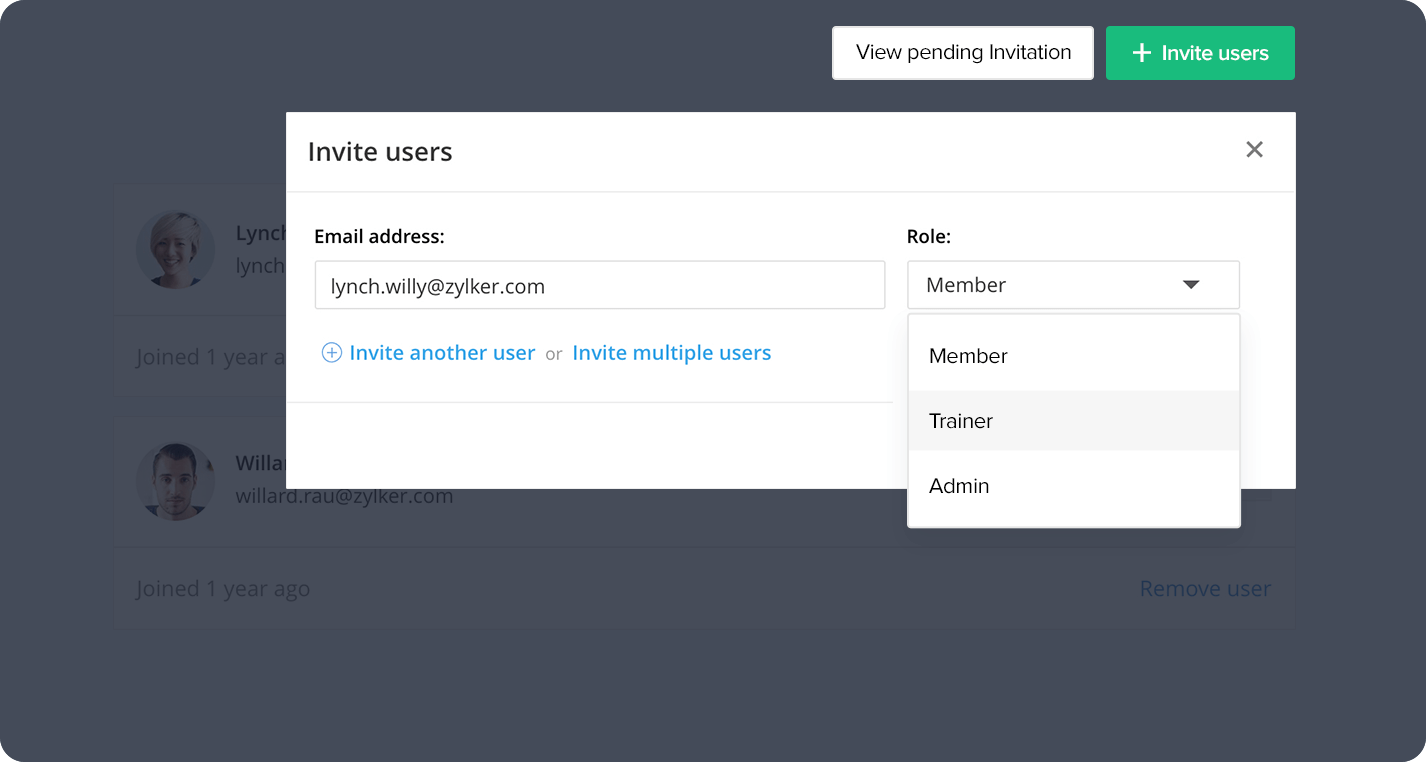The width and height of the screenshot is (1426, 762).
Task: Open the Invite multiple users link
Action: [671, 353]
